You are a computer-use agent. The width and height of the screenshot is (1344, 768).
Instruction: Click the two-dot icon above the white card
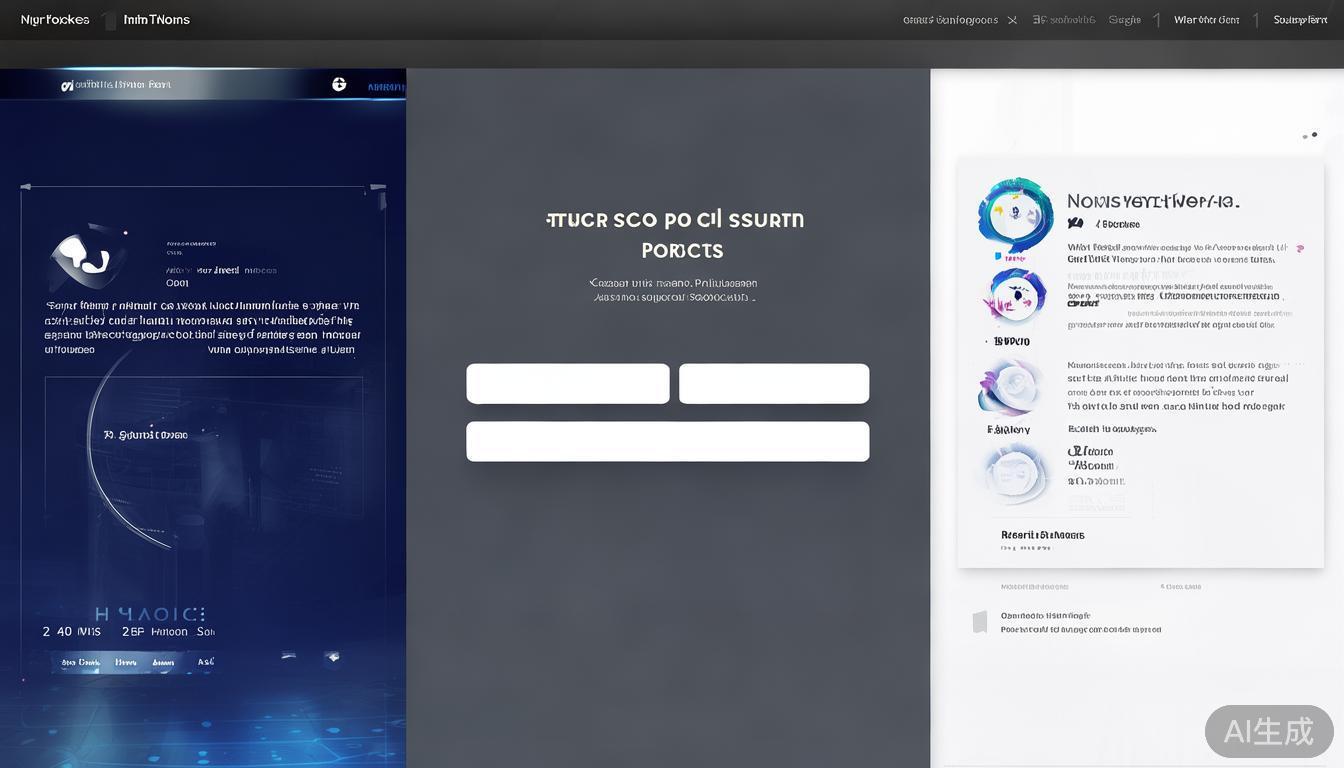(x=1309, y=135)
